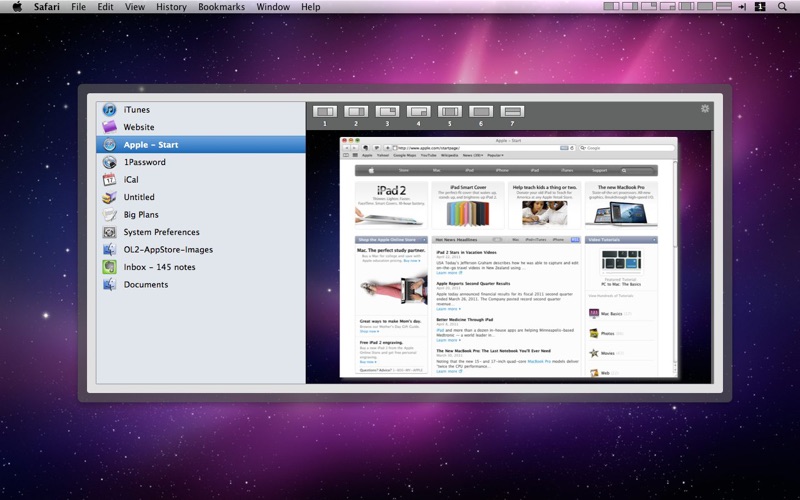Open the Safari menu
800x500 pixels.
(x=47, y=7)
